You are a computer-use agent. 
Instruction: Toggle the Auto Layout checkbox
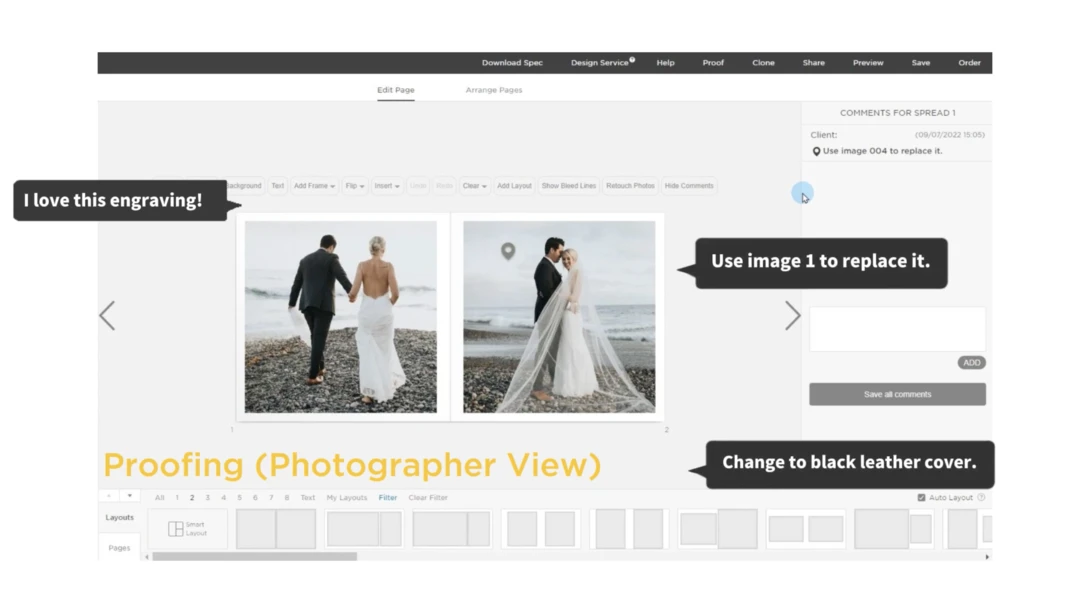click(x=921, y=498)
